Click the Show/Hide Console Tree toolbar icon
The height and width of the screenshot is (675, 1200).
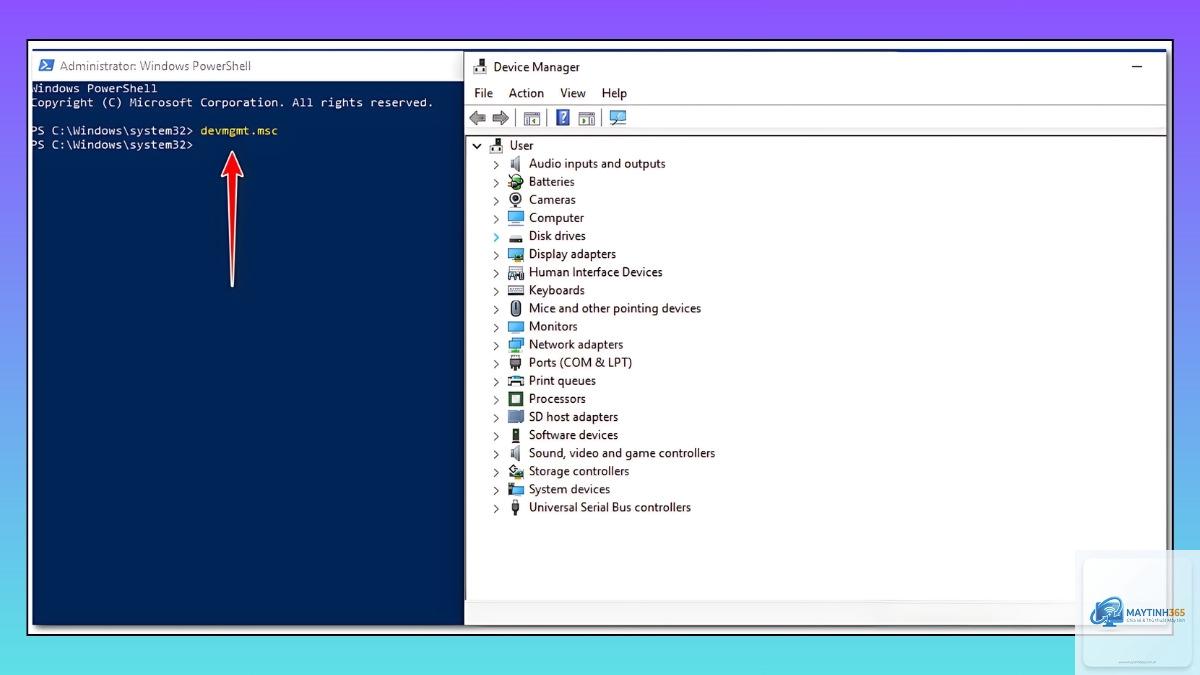coord(532,118)
